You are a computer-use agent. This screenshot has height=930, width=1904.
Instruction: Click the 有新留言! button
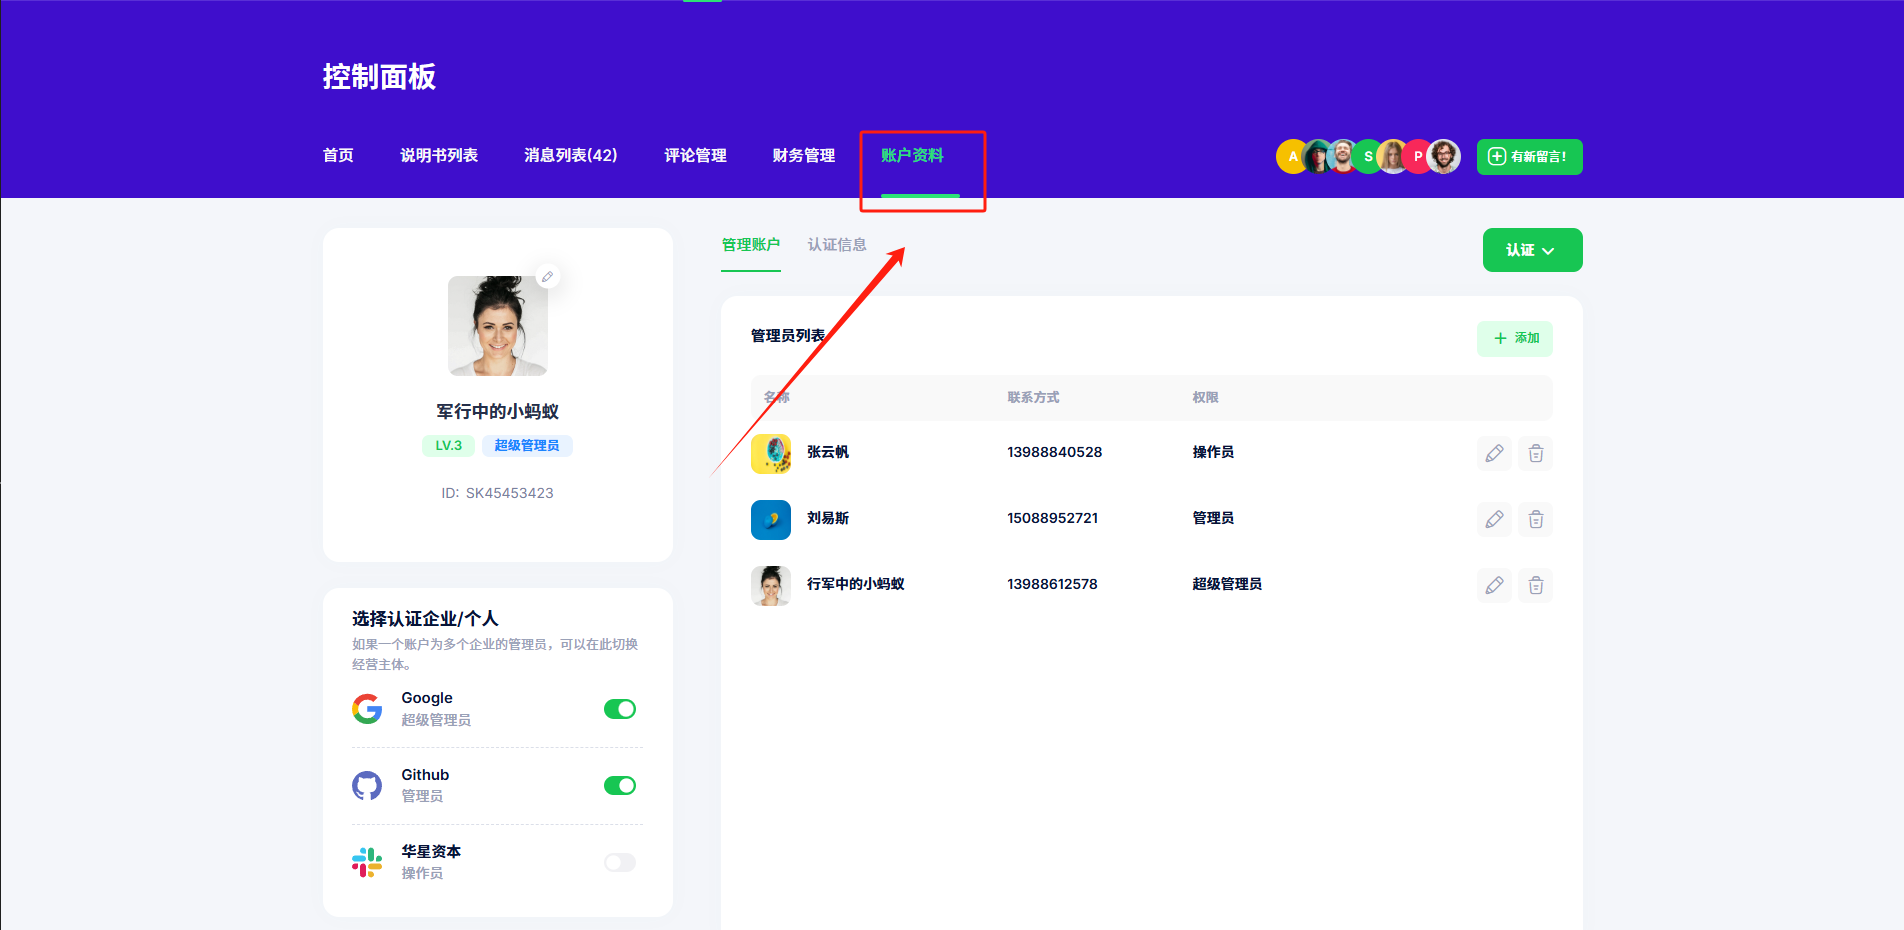1529,157
